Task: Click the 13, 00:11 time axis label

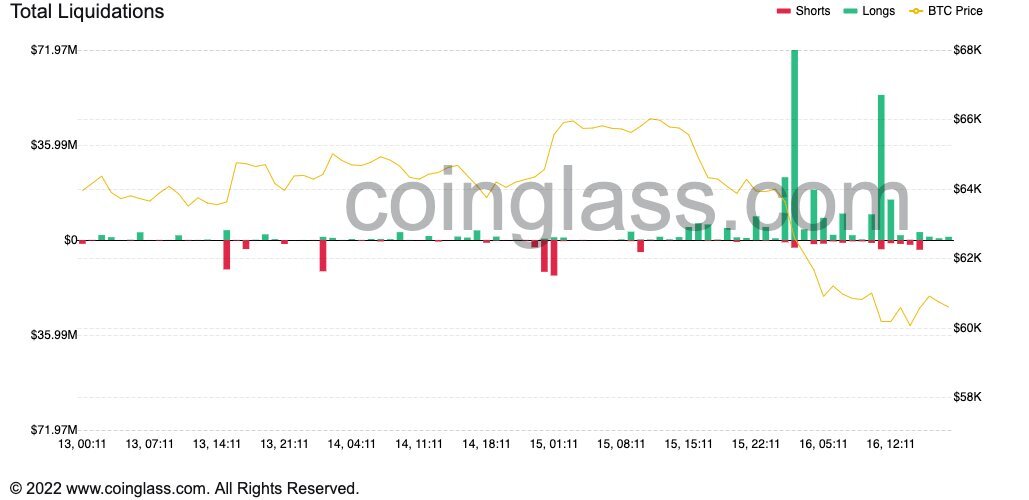Action: (82, 444)
